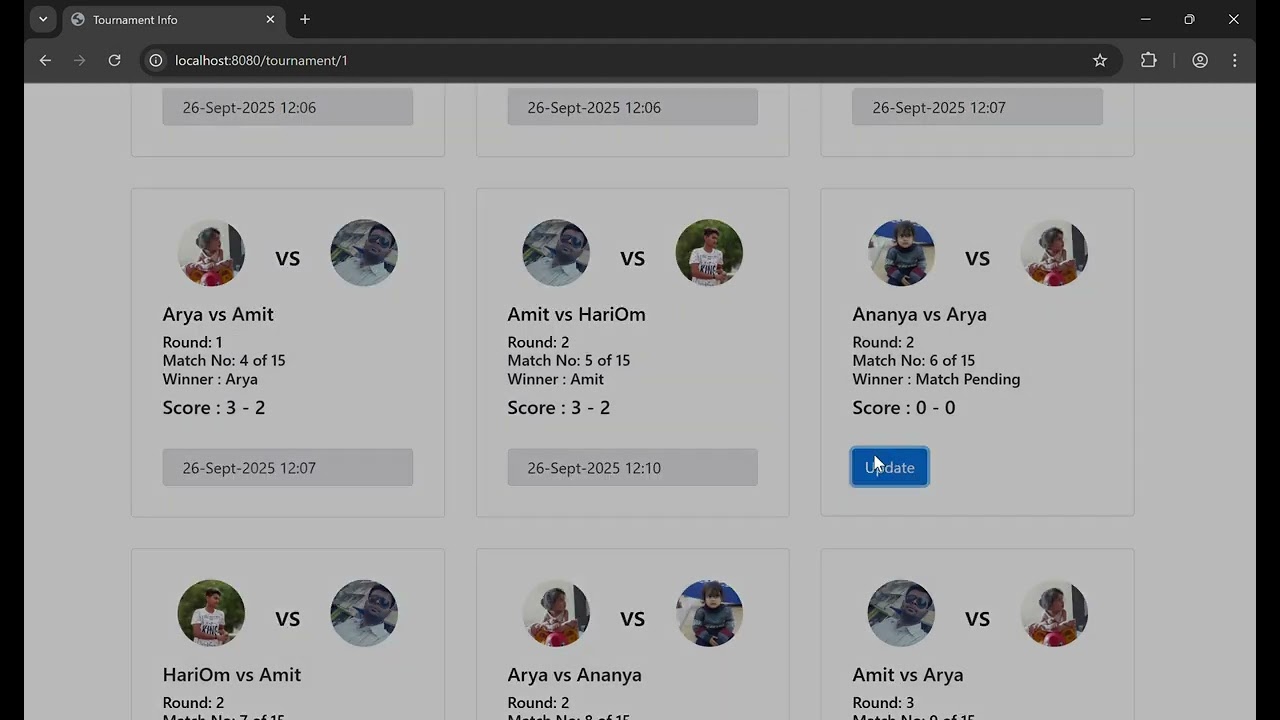Click the browser forward arrow
1280x720 pixels.
point(80,60)
